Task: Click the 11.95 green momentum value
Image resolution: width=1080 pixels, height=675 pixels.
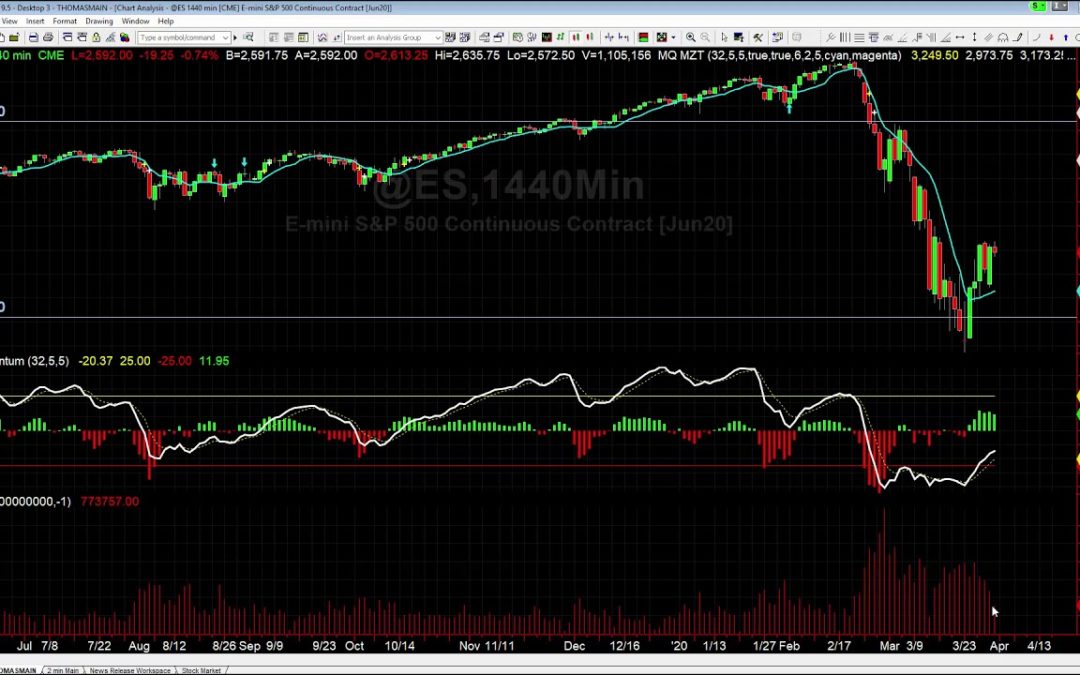Action: point(214,361)
